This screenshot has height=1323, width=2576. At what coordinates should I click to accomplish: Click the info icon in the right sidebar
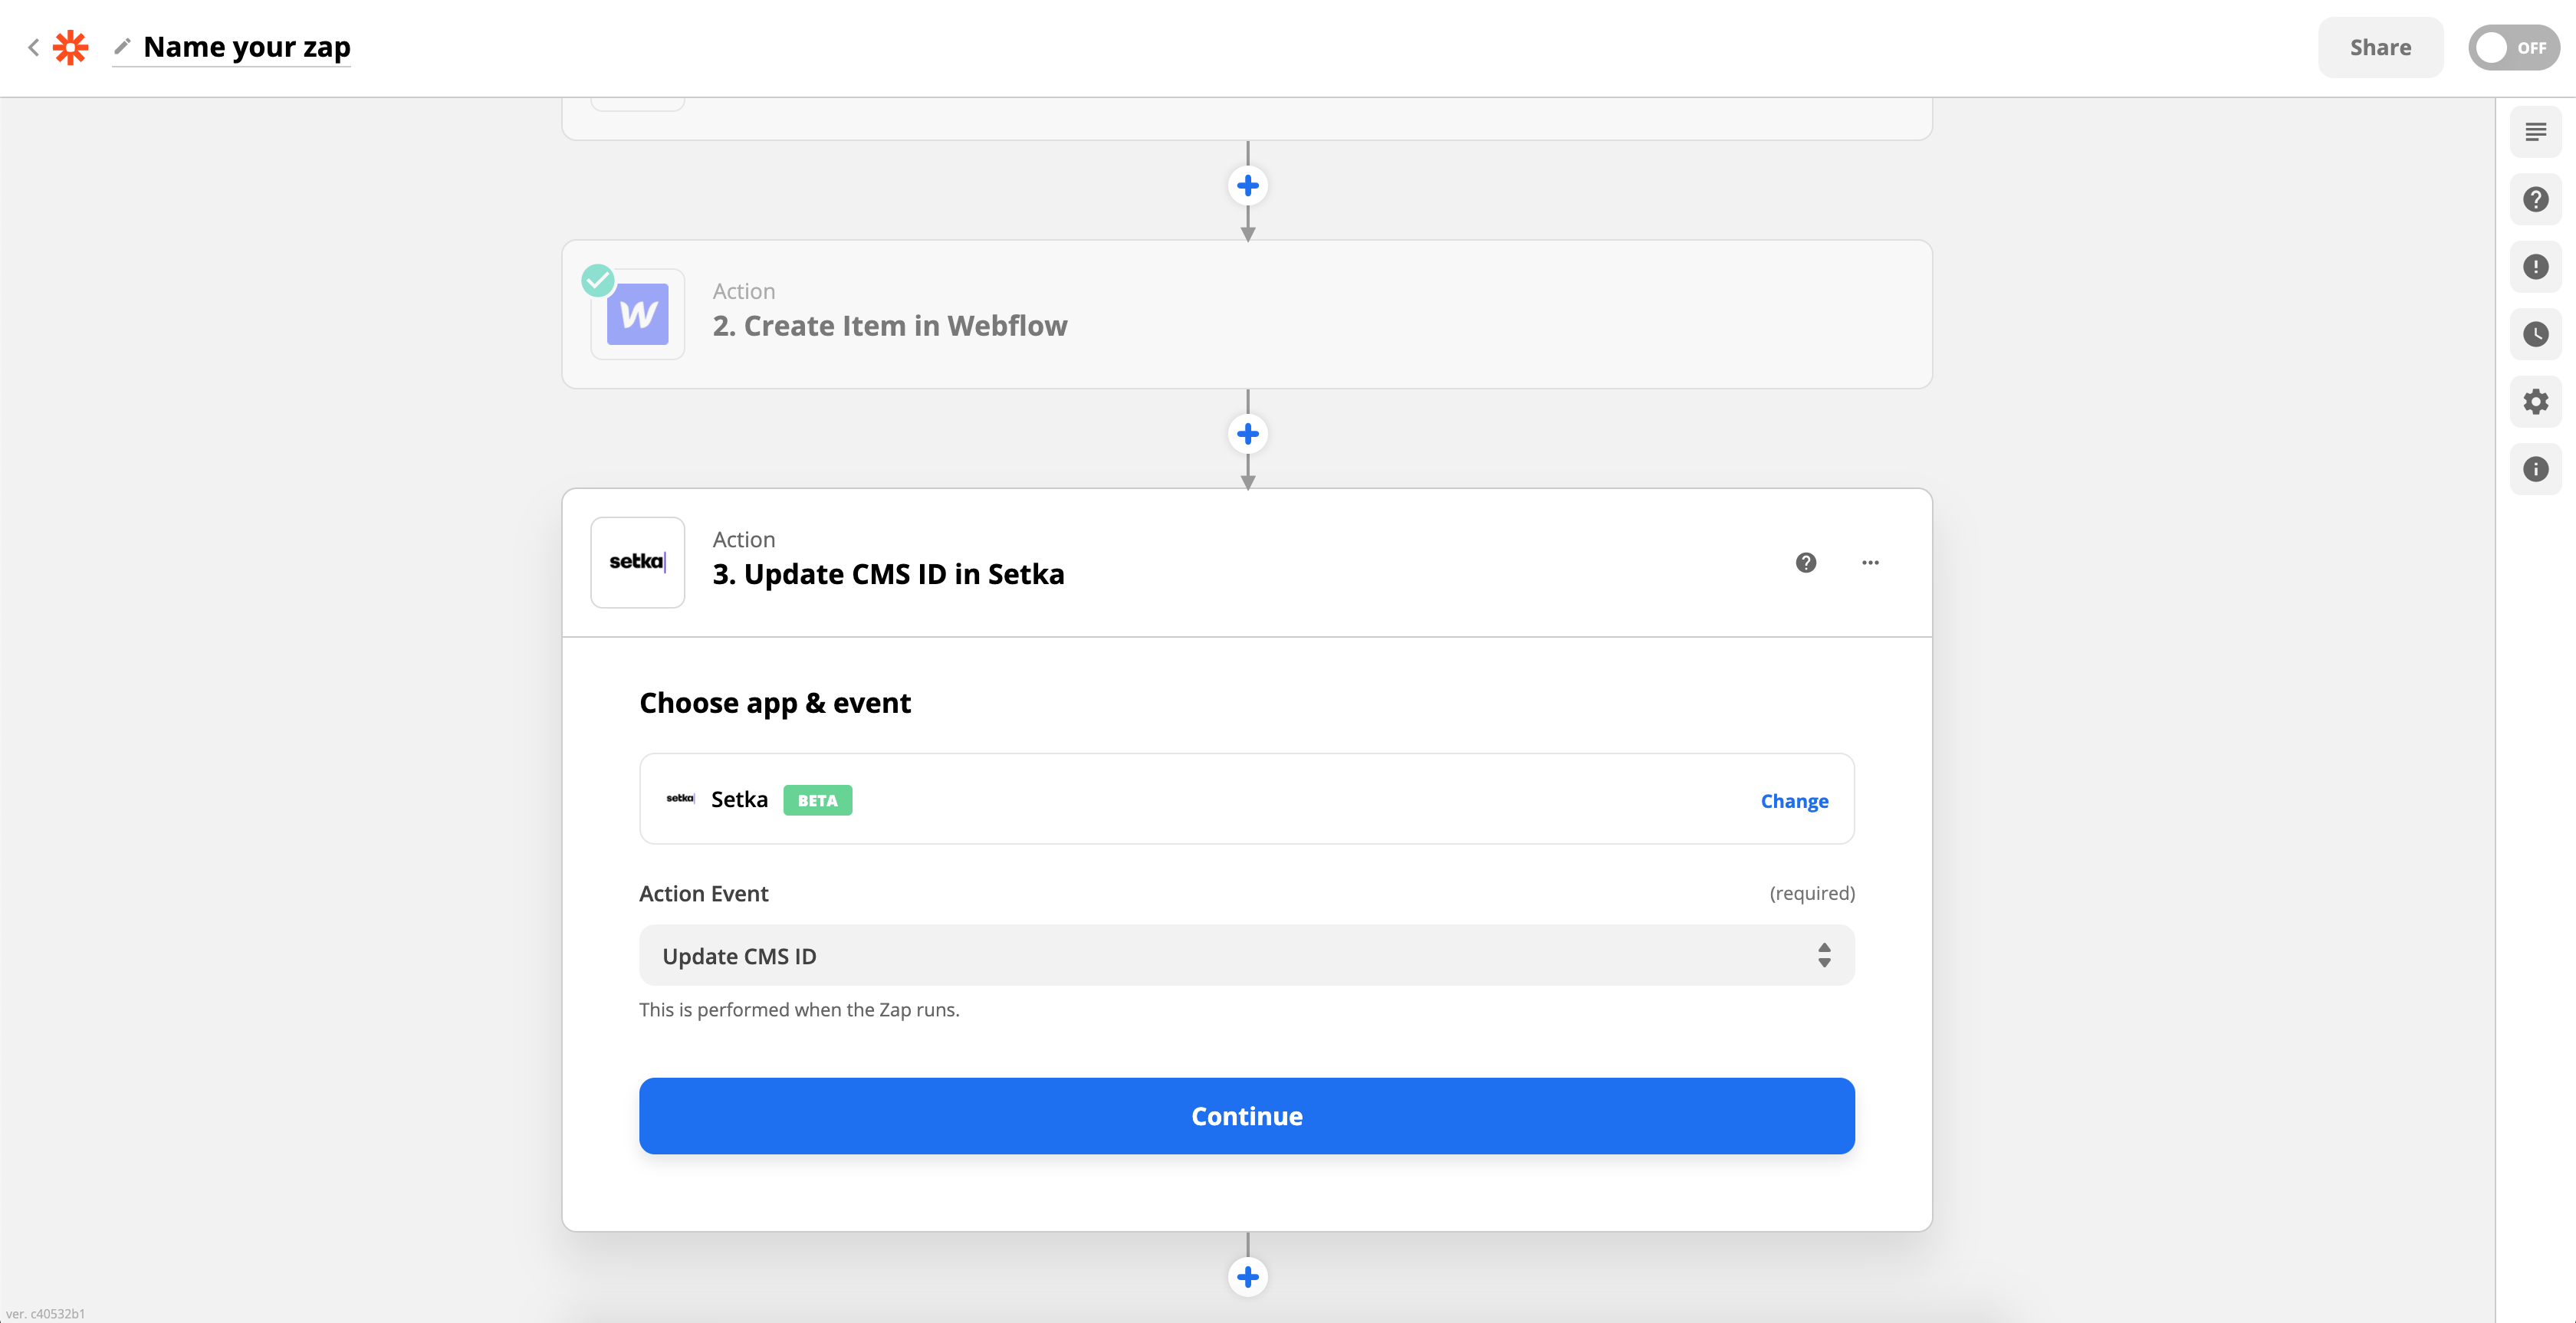2536,469
